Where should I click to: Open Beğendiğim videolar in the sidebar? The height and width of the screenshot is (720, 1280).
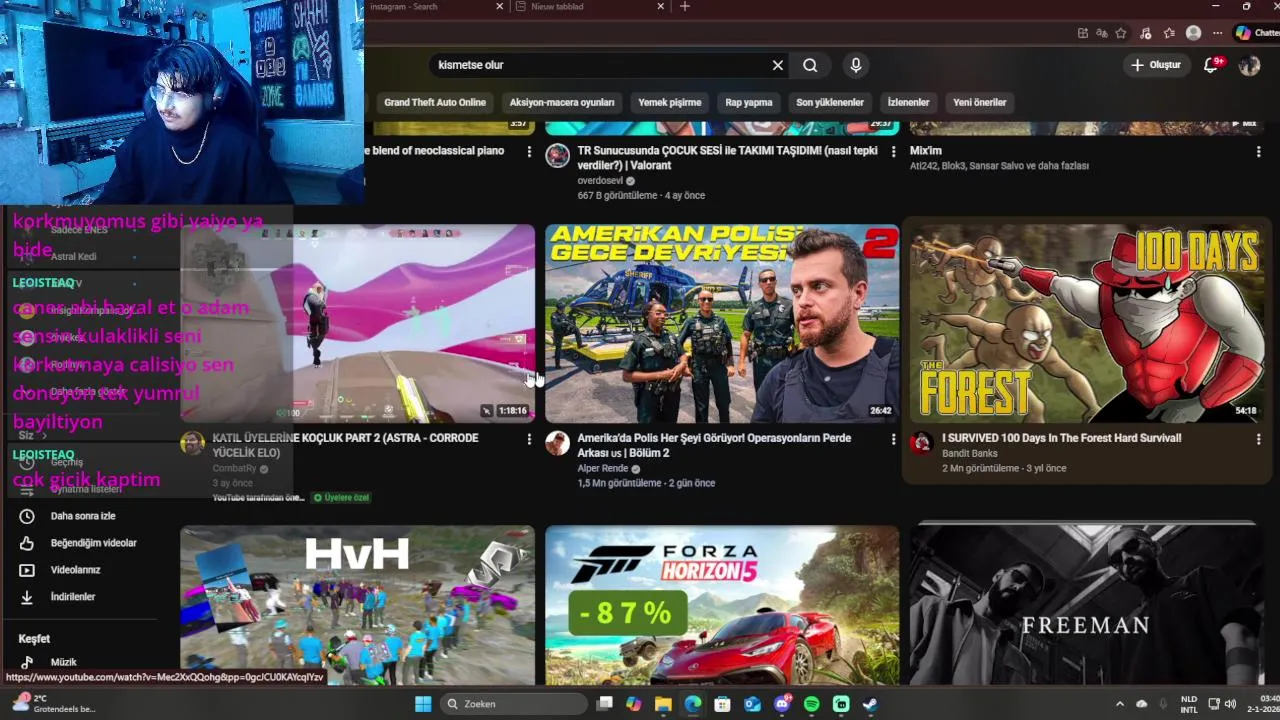coord(93,543)
